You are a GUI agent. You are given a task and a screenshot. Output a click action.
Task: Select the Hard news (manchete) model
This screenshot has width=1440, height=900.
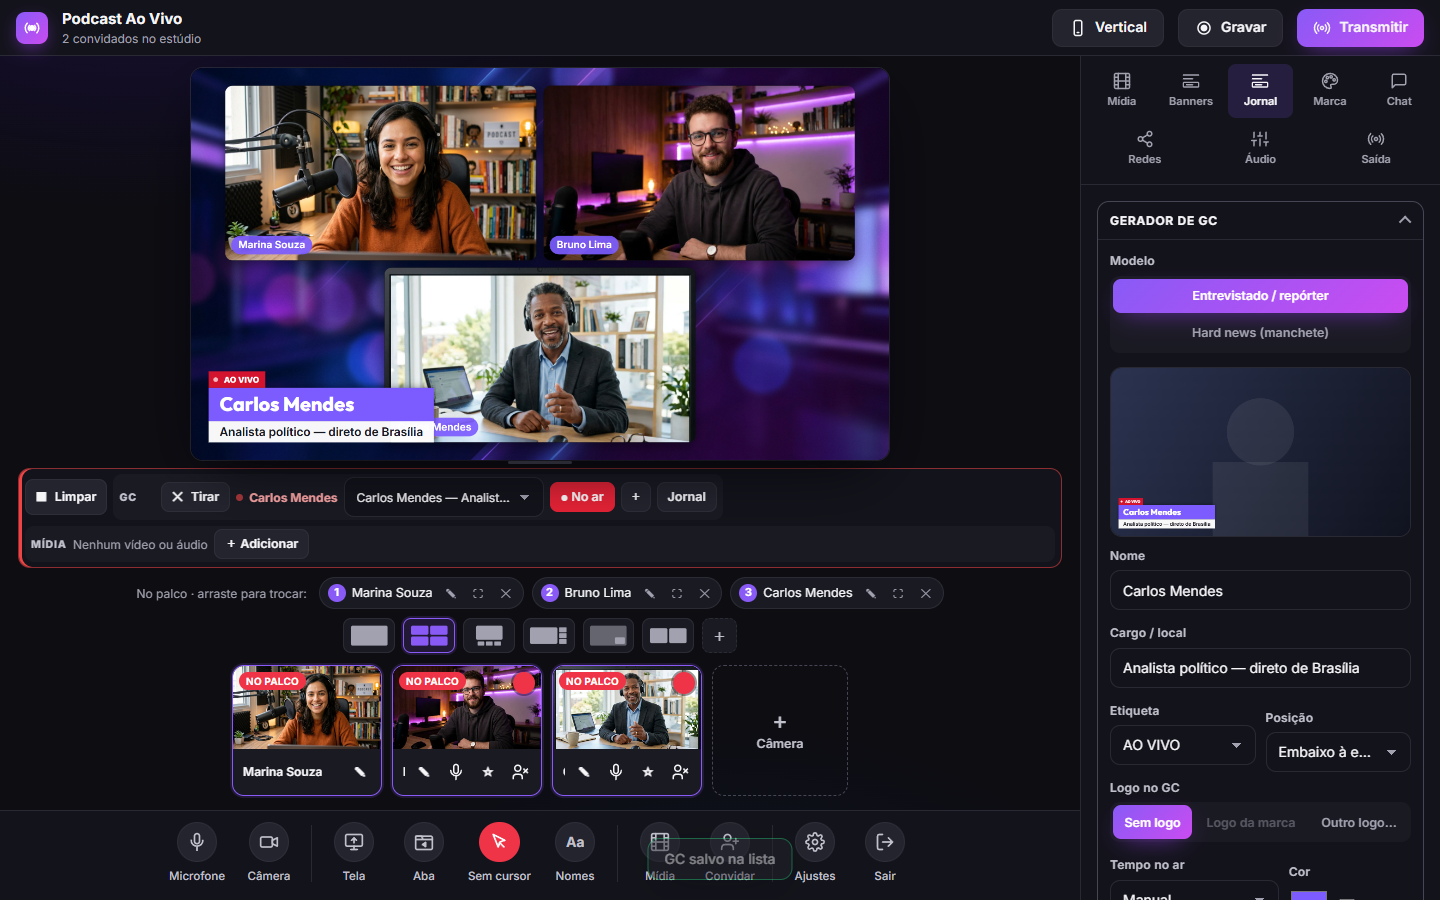[1260, 333]
